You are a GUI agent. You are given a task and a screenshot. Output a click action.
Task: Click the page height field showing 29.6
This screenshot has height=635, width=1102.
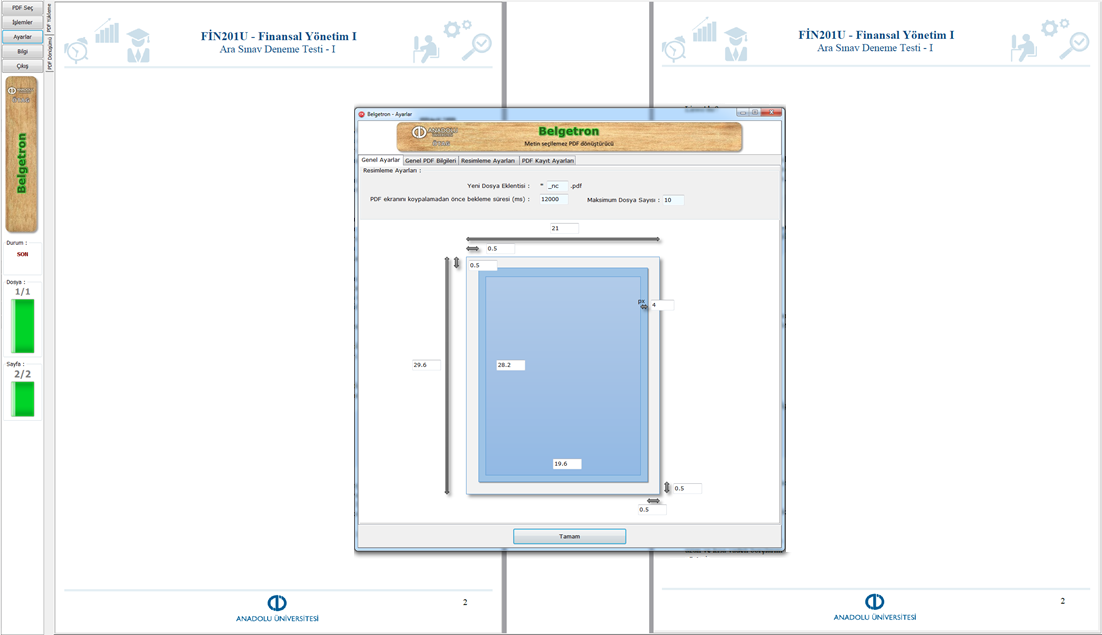[425, 365]
